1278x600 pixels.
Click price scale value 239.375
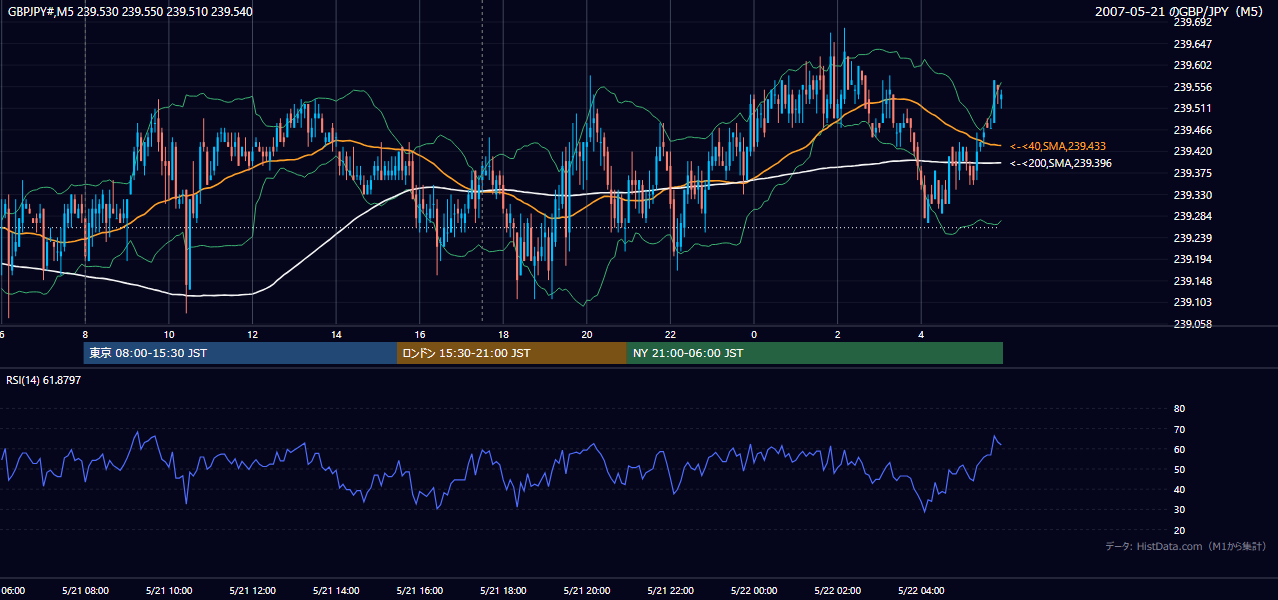(1192, 173)
